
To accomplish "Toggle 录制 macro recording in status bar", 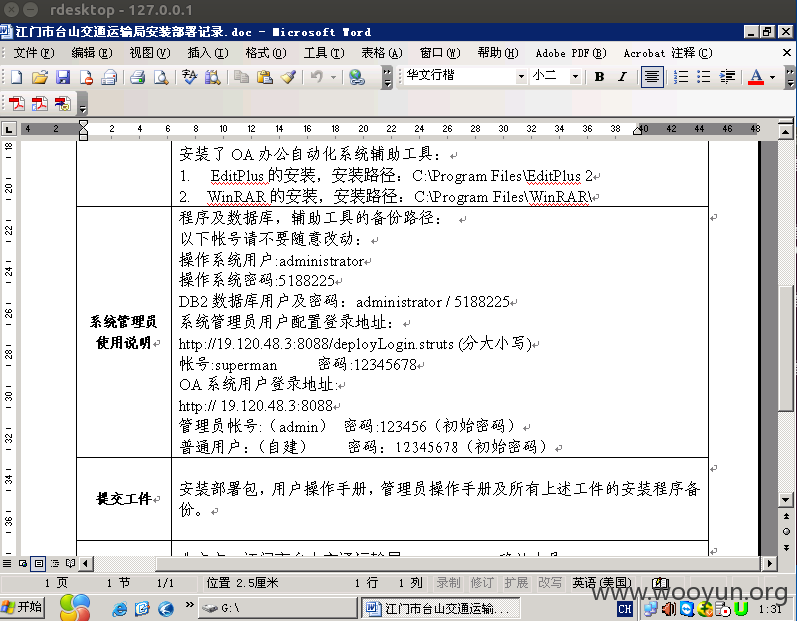I will (x=448, y=583).
